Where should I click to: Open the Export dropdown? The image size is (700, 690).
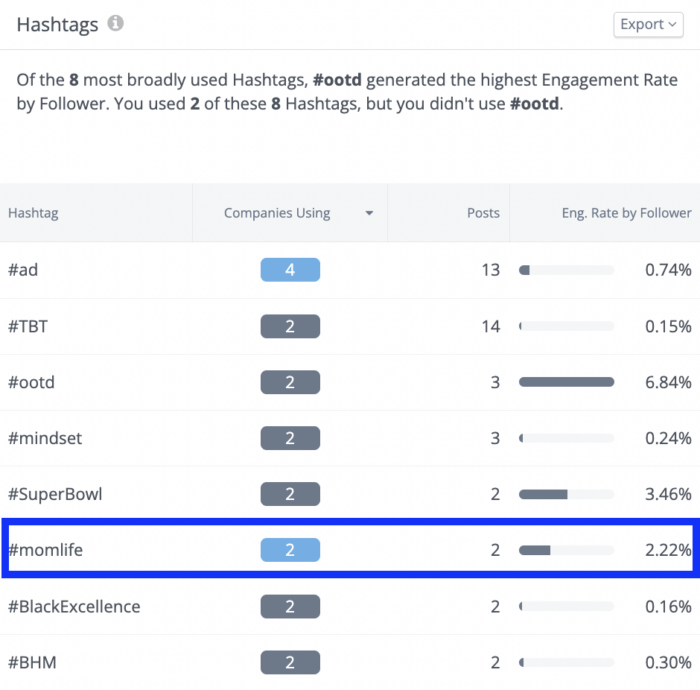[x=648, y=25]
